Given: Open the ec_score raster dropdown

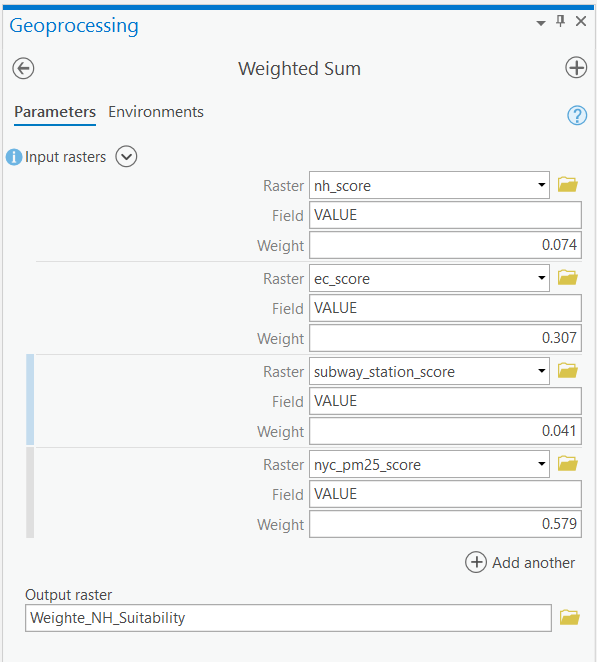Looking at the screenshot, I should [x=541, y=278].
